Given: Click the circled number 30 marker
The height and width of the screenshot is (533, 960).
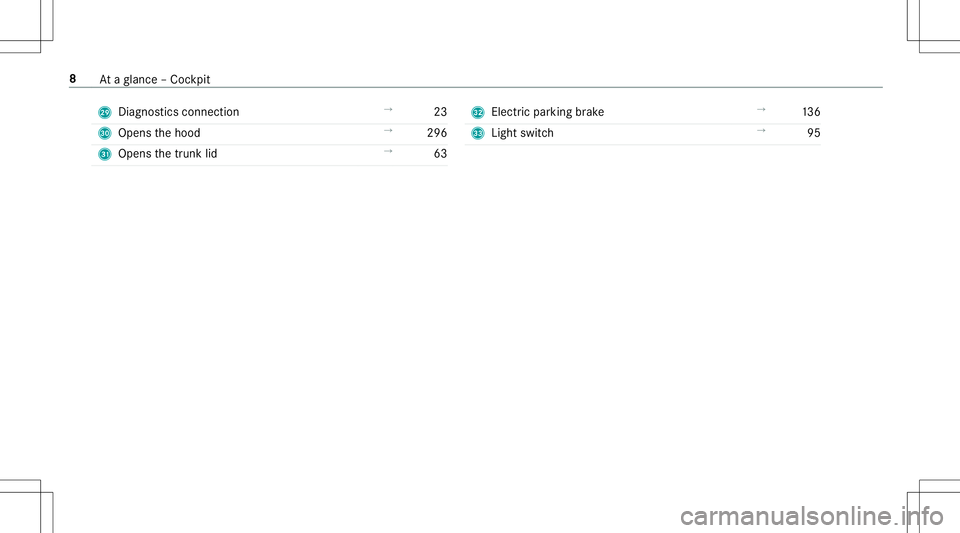Looking at the screenshot, I should click(104, 133).
